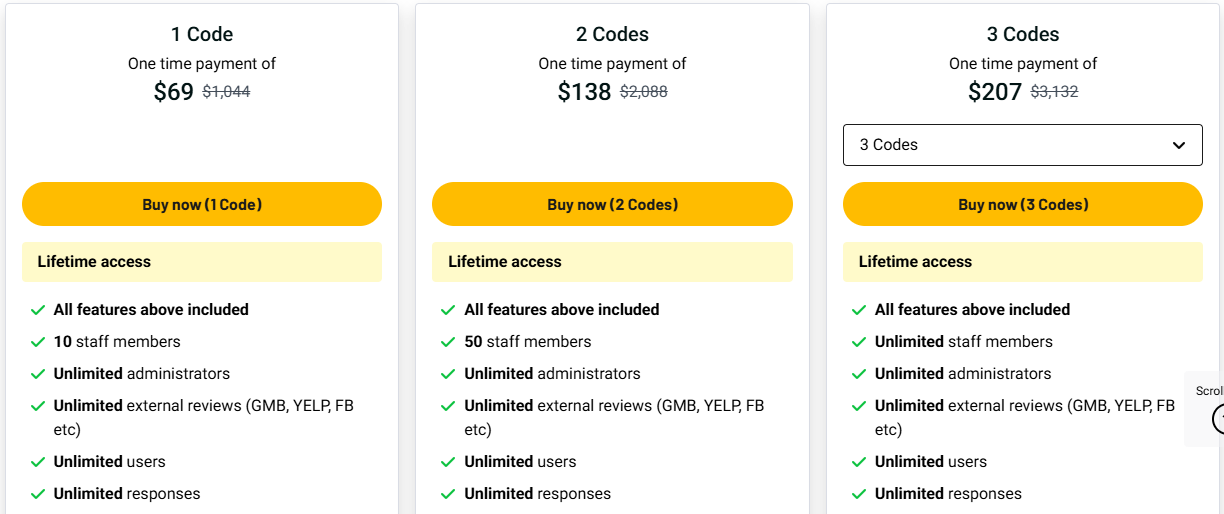Click the crossed-out $1,044 price
1224x514 pixels.
(x=226, y=92)
